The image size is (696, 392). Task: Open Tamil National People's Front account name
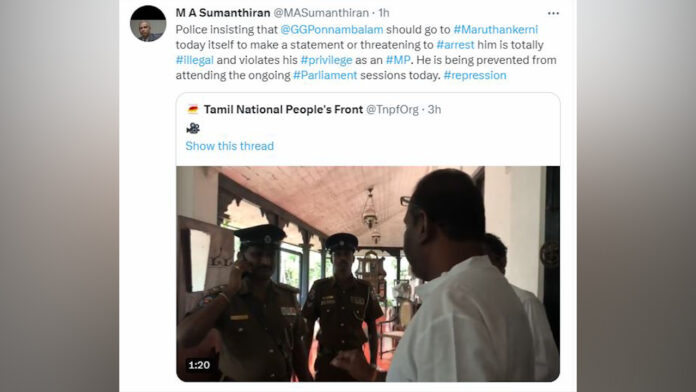(283, 110)
